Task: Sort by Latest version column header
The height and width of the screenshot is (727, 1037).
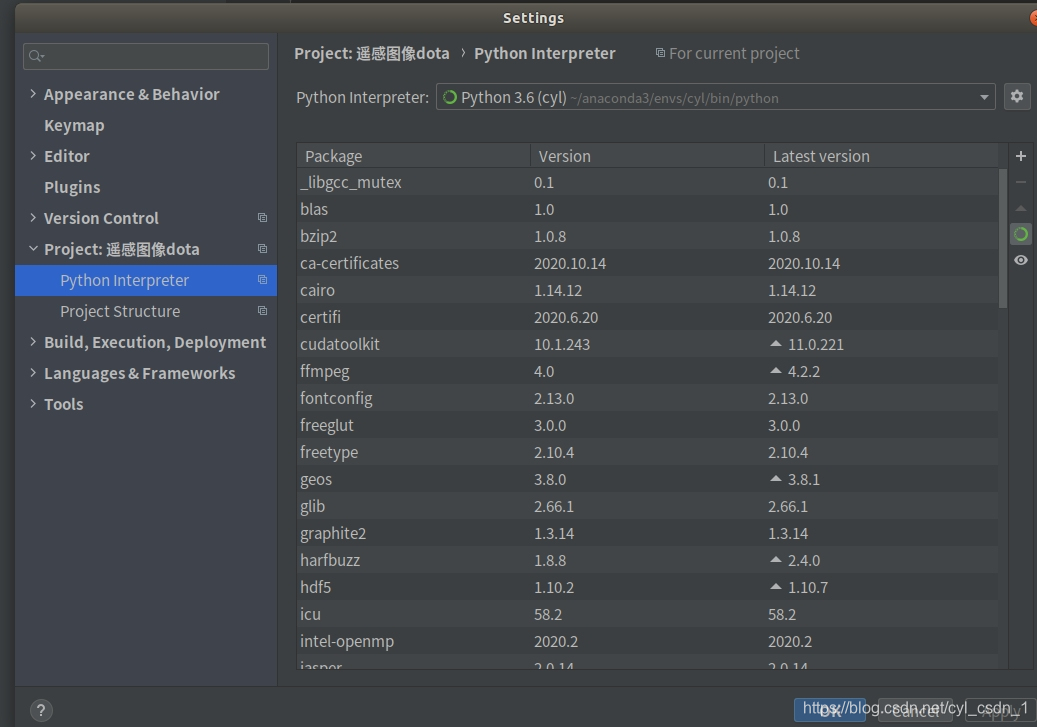Action: coord(882,156)
